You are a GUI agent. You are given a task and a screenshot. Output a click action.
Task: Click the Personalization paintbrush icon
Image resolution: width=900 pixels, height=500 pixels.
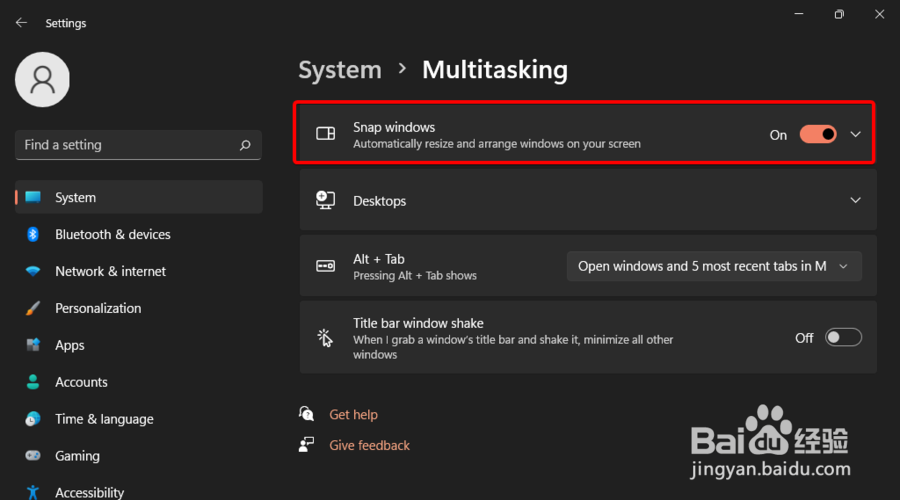(33, 308)
